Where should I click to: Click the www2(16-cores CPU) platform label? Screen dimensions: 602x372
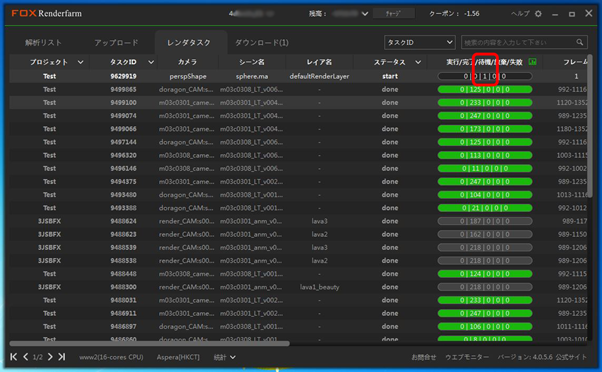tap(111, 357)
